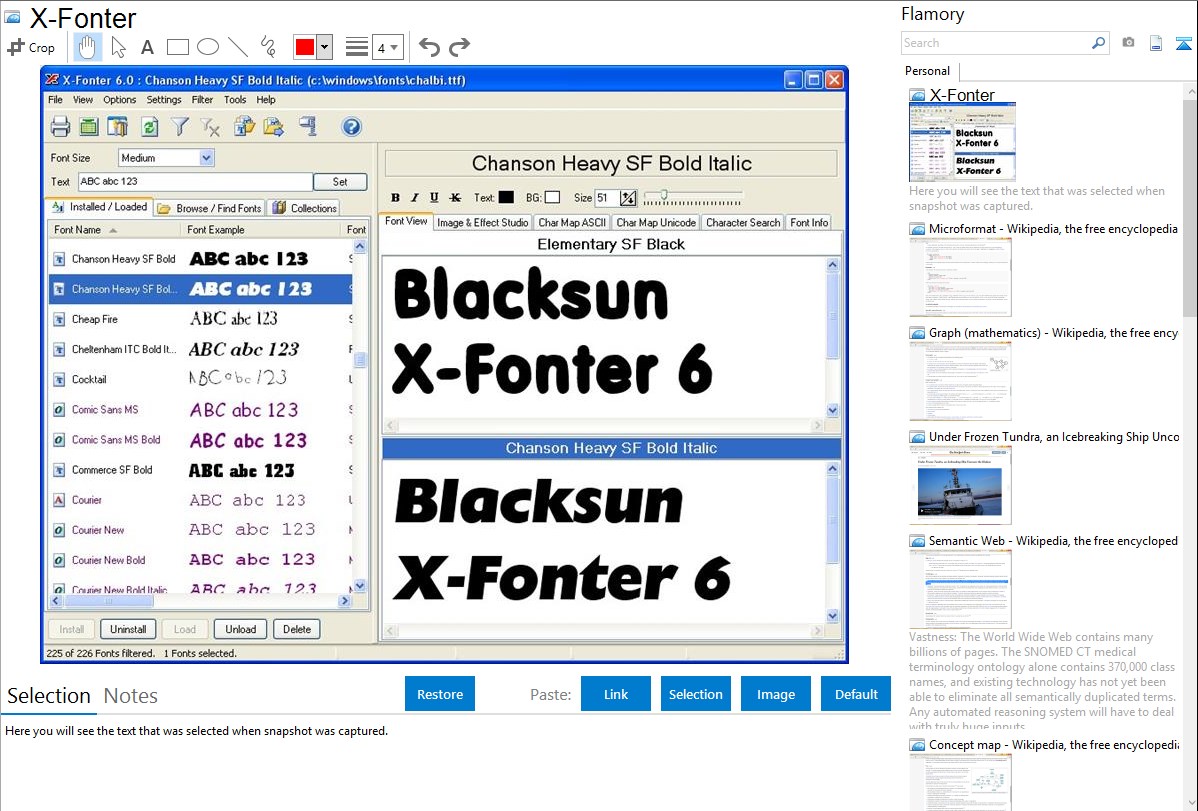
Task: Click the Unload button
Action: [240, 629]
